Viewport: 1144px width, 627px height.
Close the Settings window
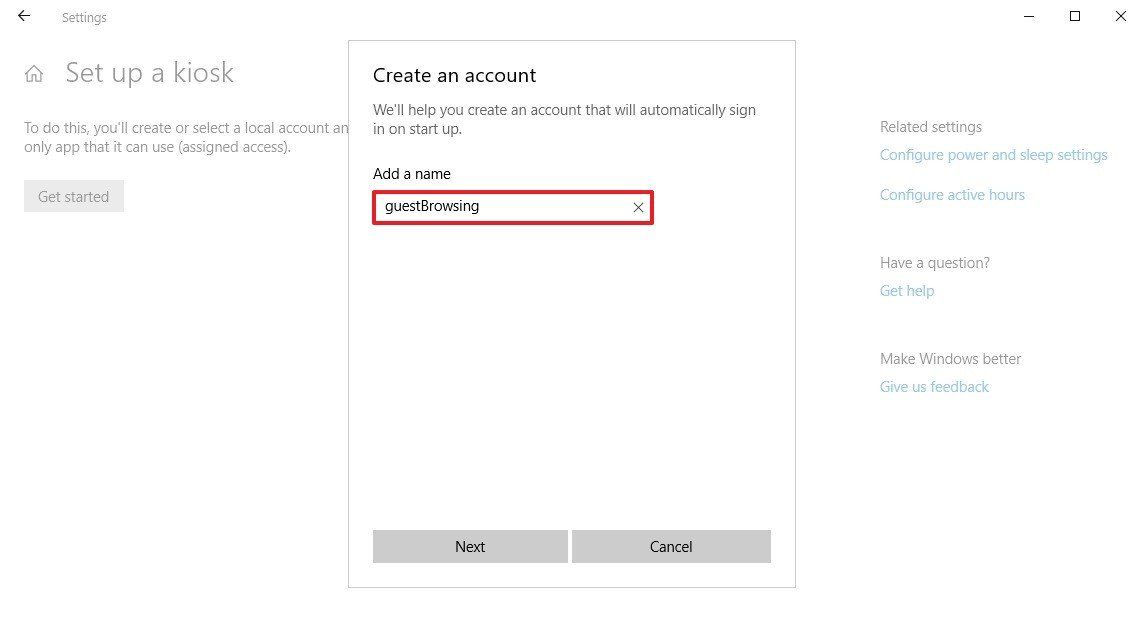tap(1120, 16)
